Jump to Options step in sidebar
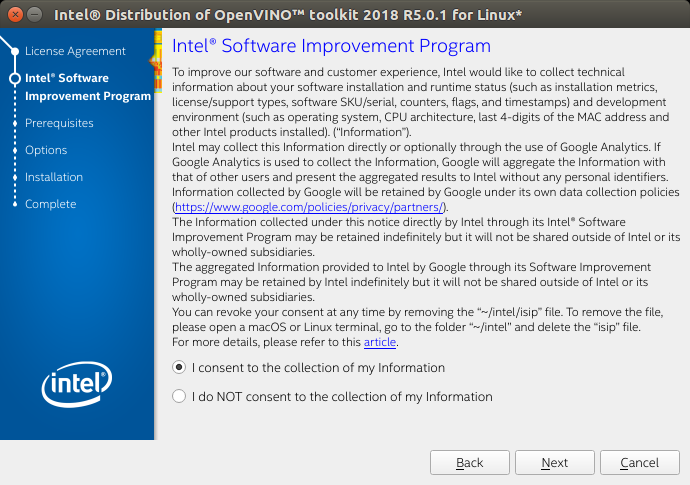The width and height of the screenshot is (690, 485). (46, 150)
